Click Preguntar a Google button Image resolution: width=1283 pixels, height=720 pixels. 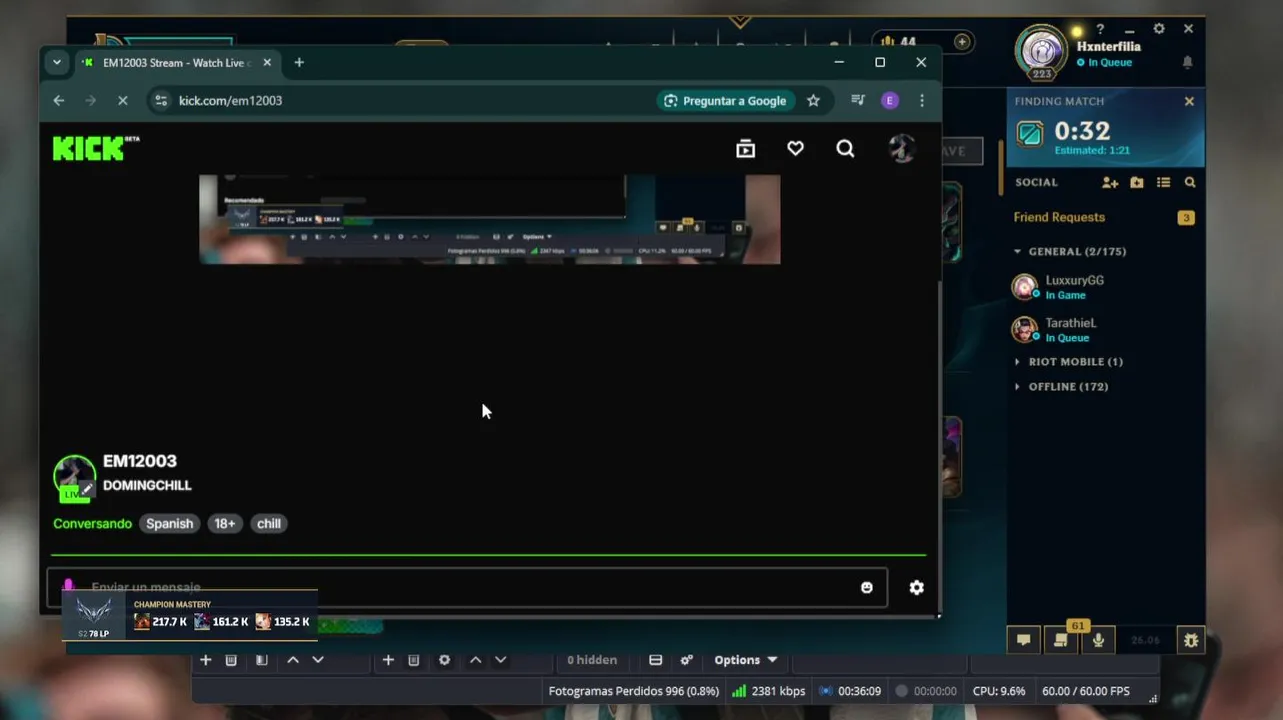[x=725, y=100]
